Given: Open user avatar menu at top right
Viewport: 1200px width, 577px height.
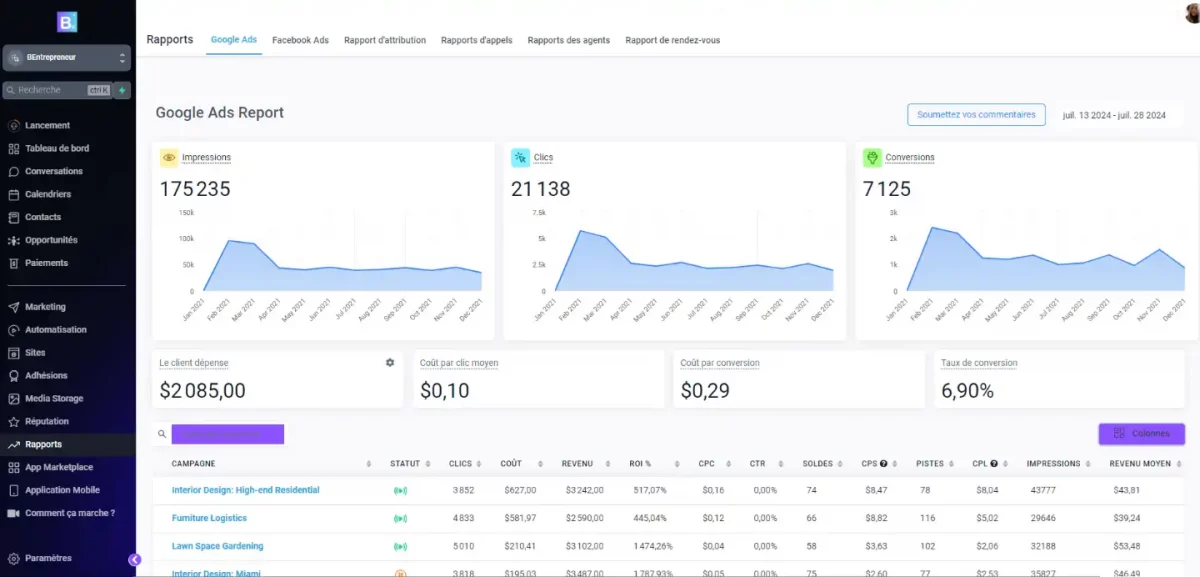Looking at the screenshot, I should tap(1191, 11).
